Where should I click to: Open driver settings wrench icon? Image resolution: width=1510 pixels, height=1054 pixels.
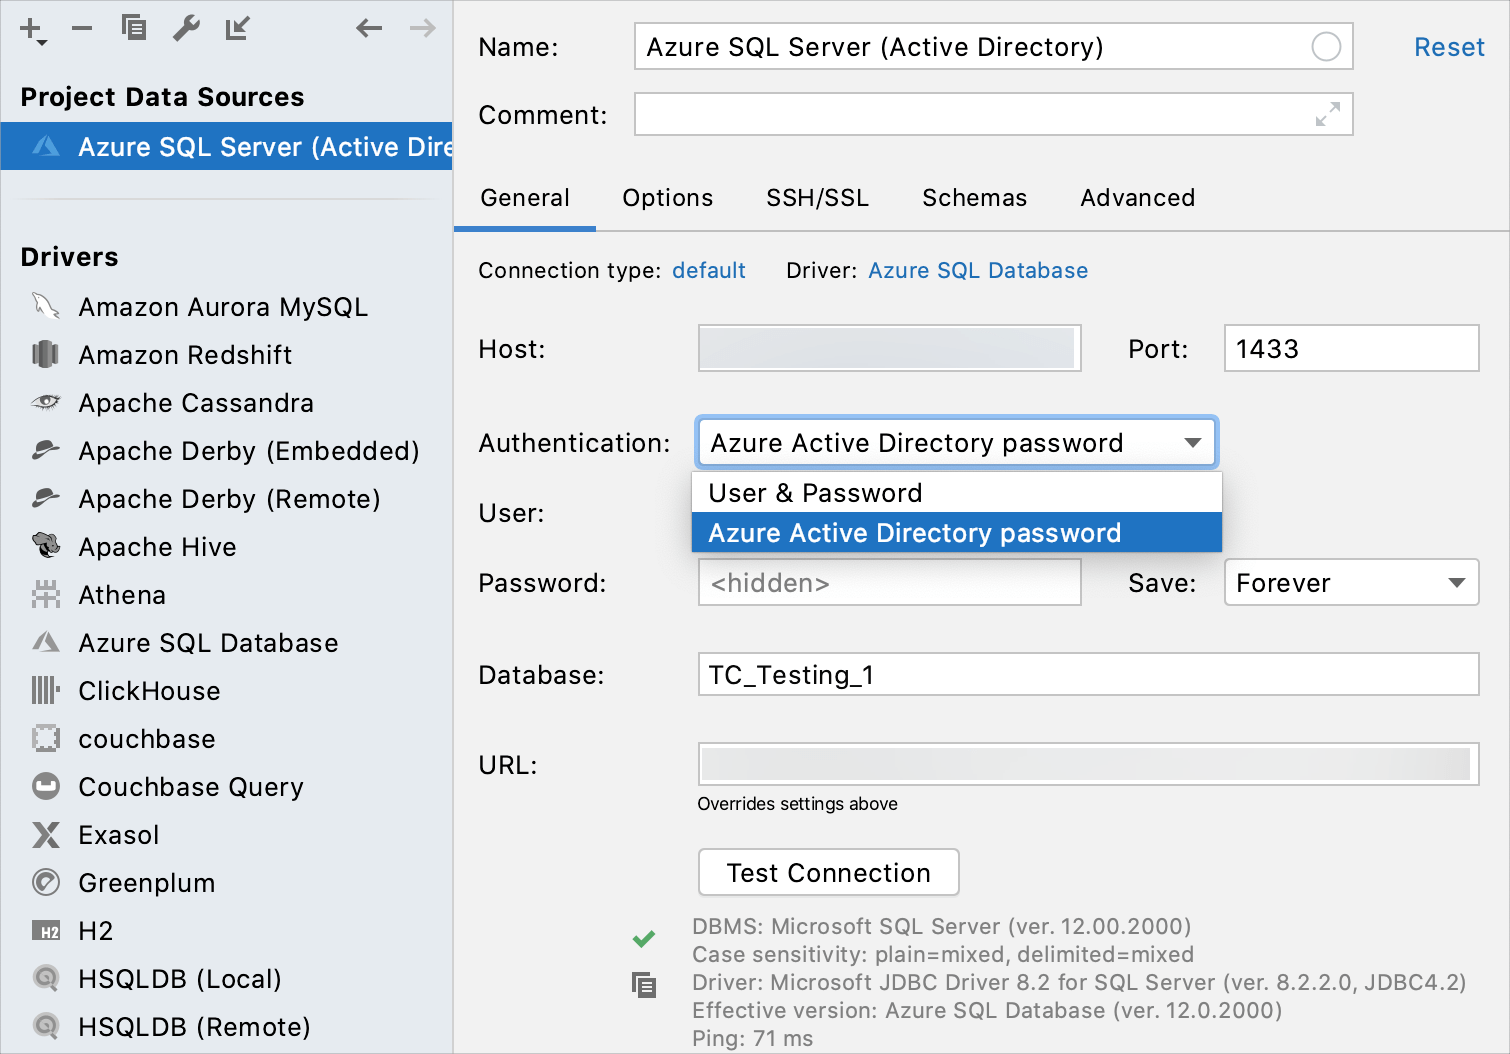186,28
